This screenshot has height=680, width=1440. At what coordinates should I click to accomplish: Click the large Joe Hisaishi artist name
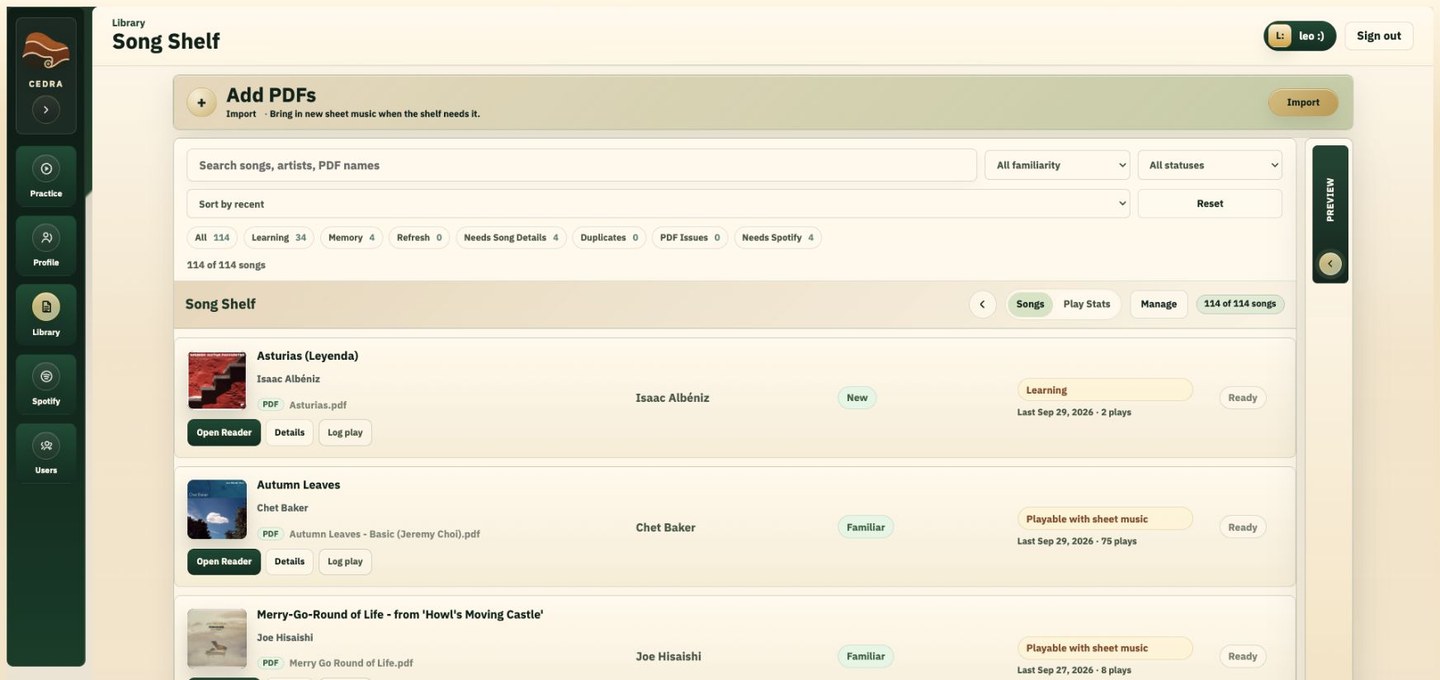tap(668, 656)
